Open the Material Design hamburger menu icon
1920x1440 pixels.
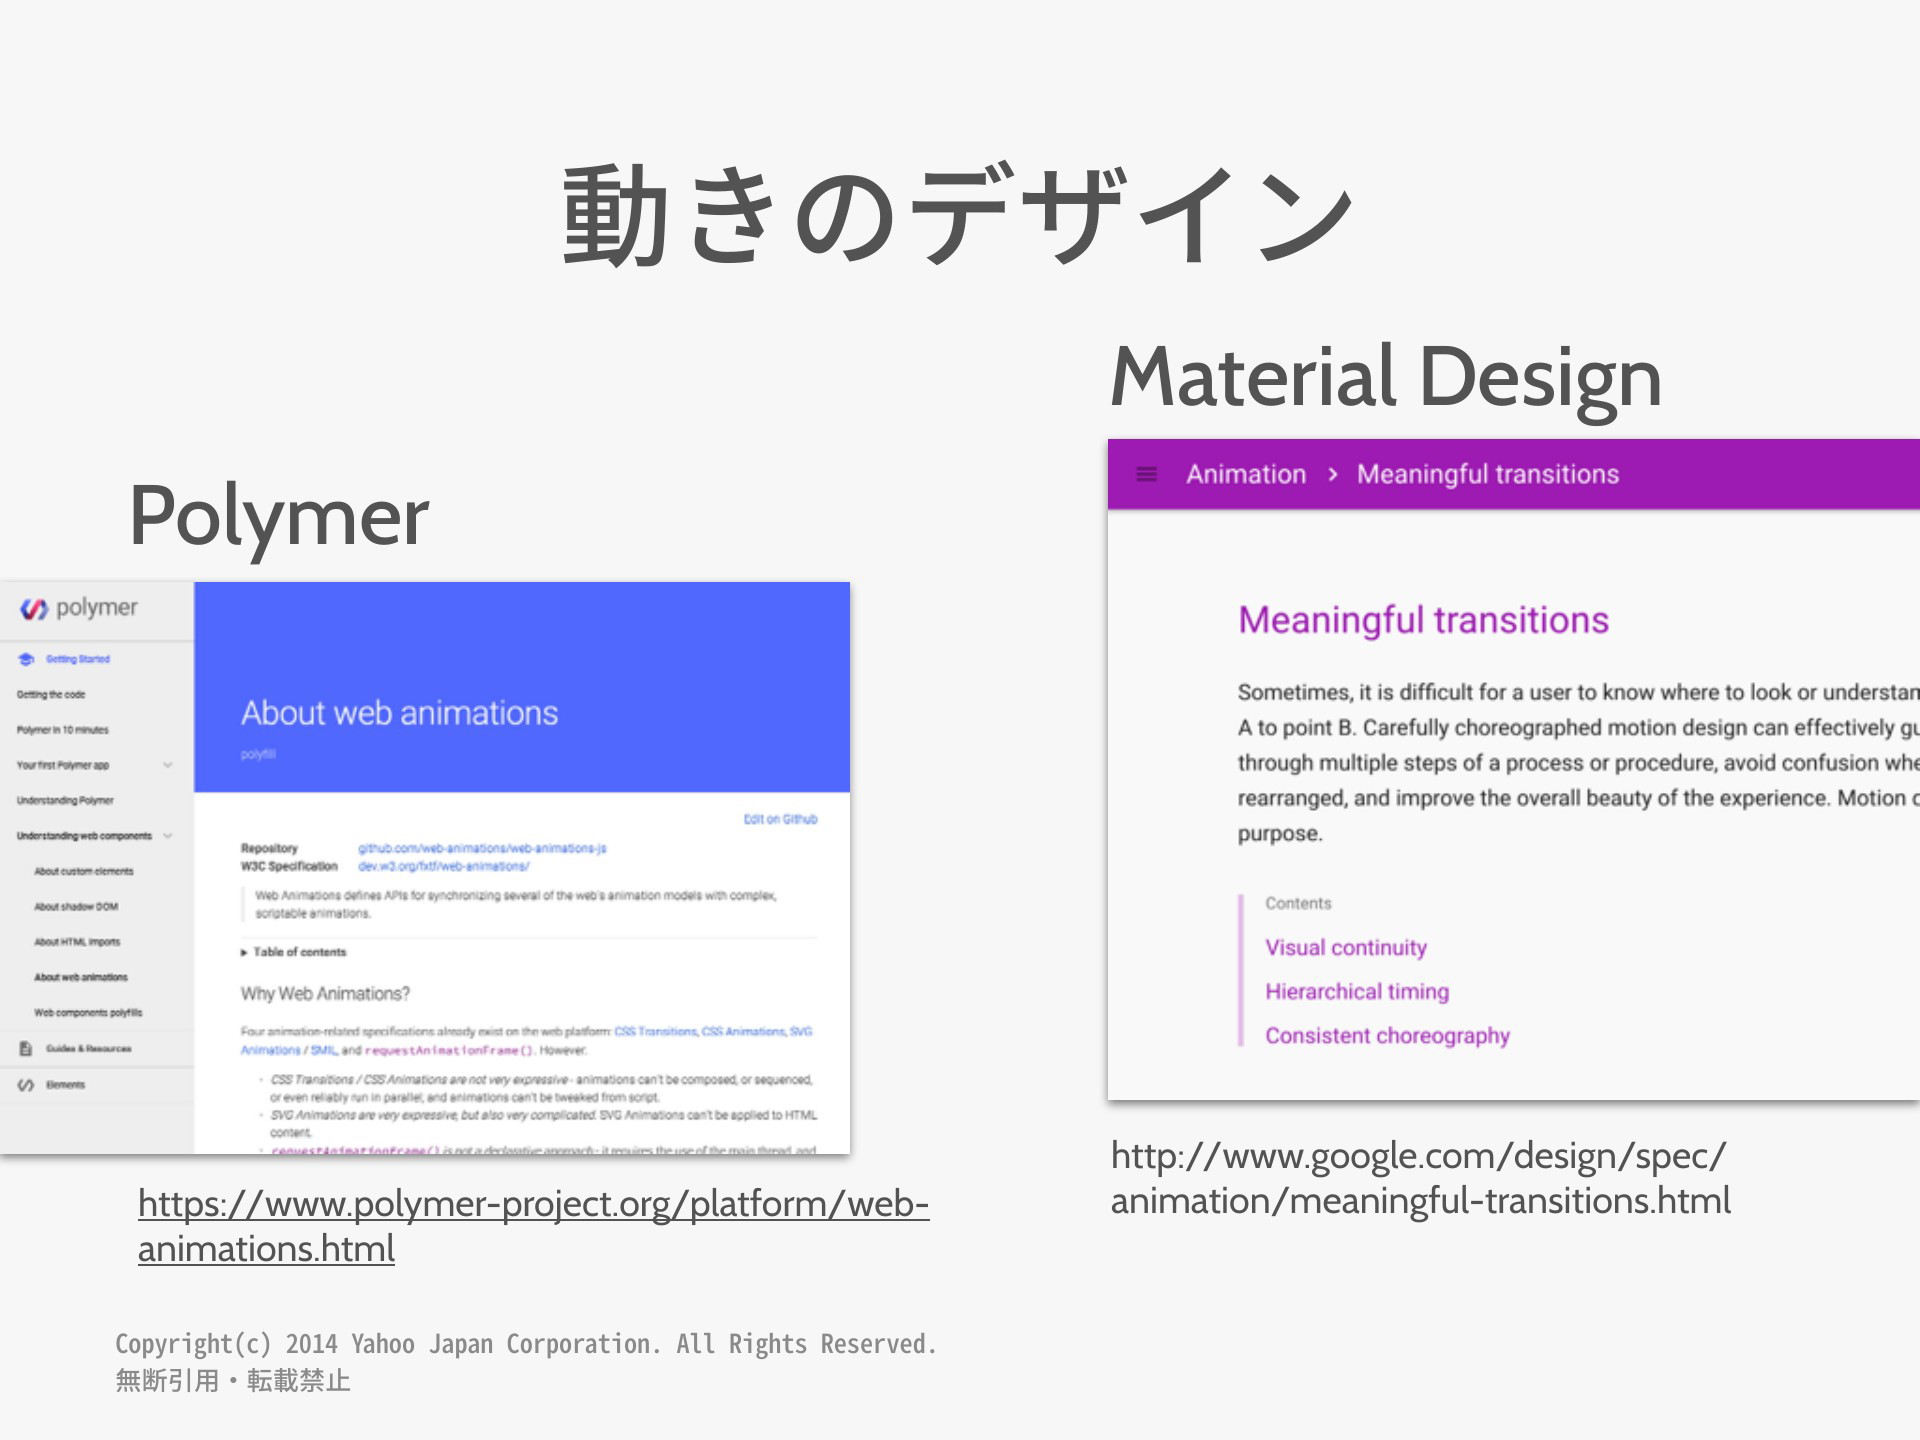click(x=1147, y=474)
